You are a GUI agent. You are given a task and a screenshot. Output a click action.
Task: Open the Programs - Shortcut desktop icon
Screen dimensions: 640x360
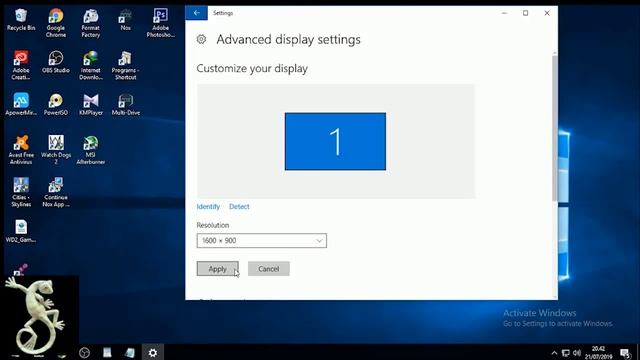coord(125,65)
